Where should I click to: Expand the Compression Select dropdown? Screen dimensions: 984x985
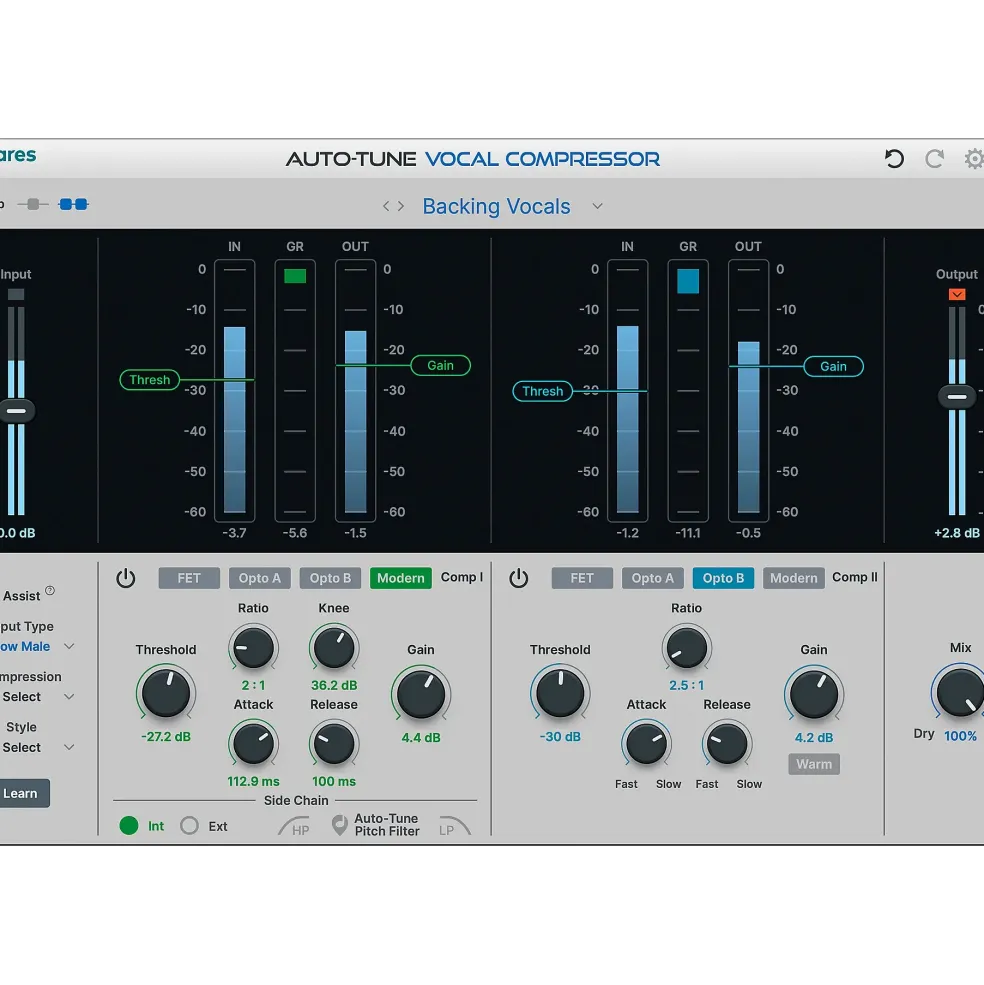(38, 697)
